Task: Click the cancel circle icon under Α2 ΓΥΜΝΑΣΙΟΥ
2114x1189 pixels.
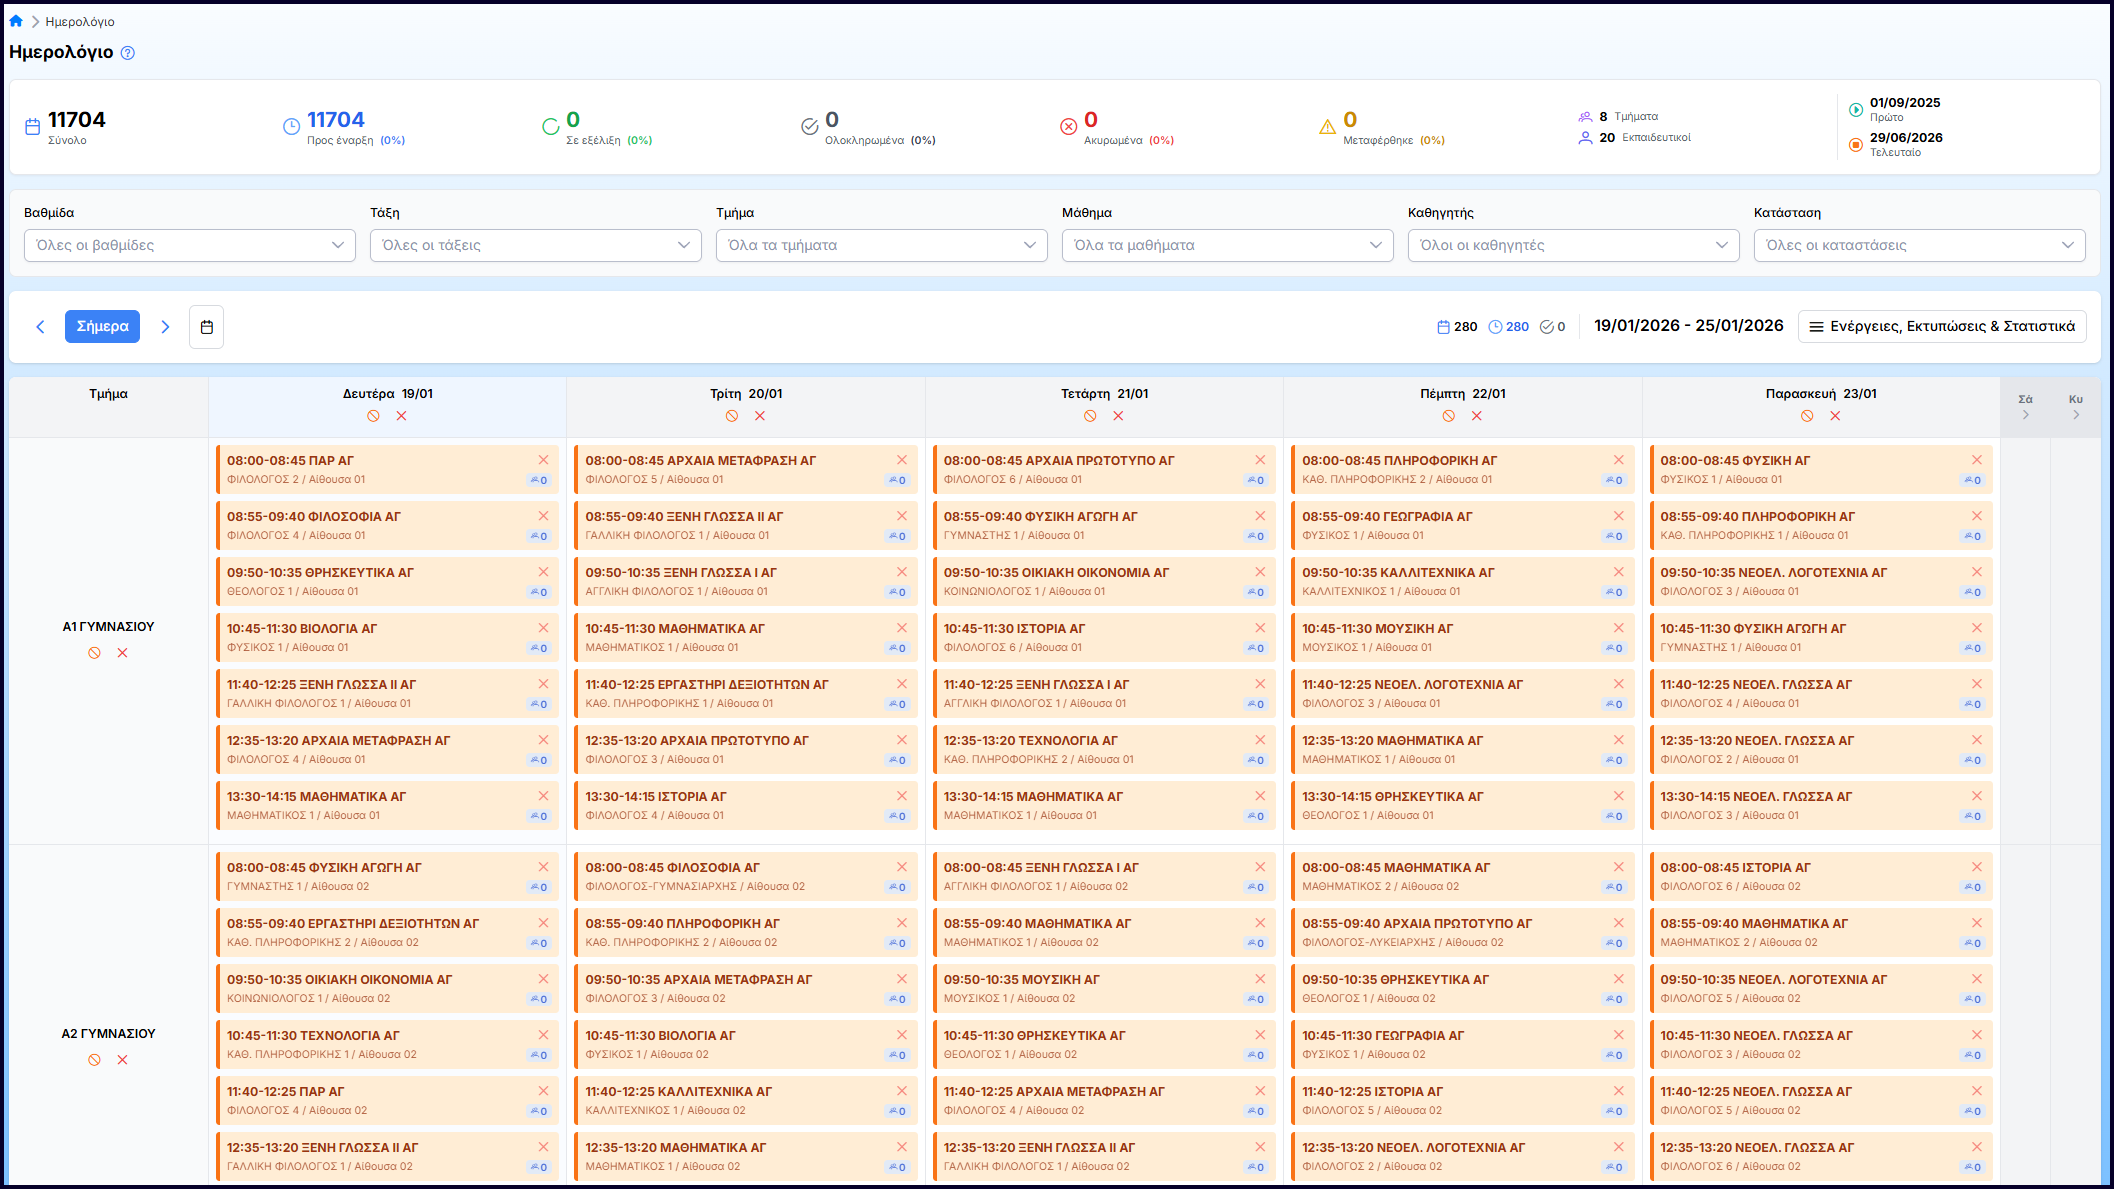Action: tap(94, 1060)
